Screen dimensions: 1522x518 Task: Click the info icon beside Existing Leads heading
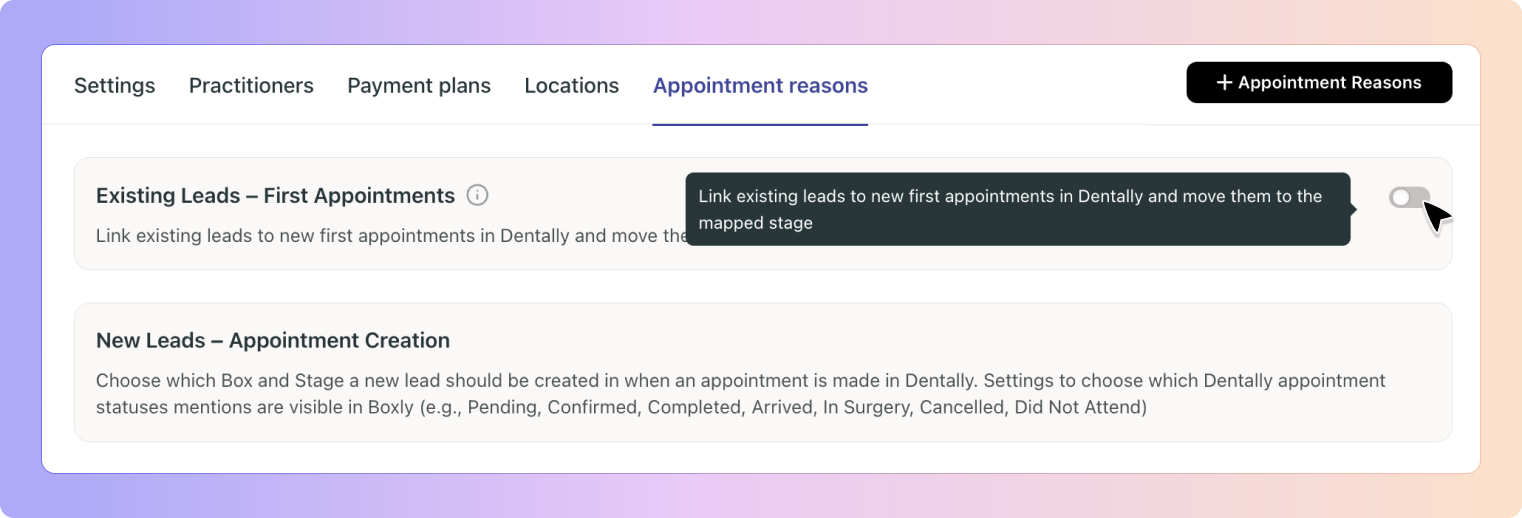pos(478,196)
